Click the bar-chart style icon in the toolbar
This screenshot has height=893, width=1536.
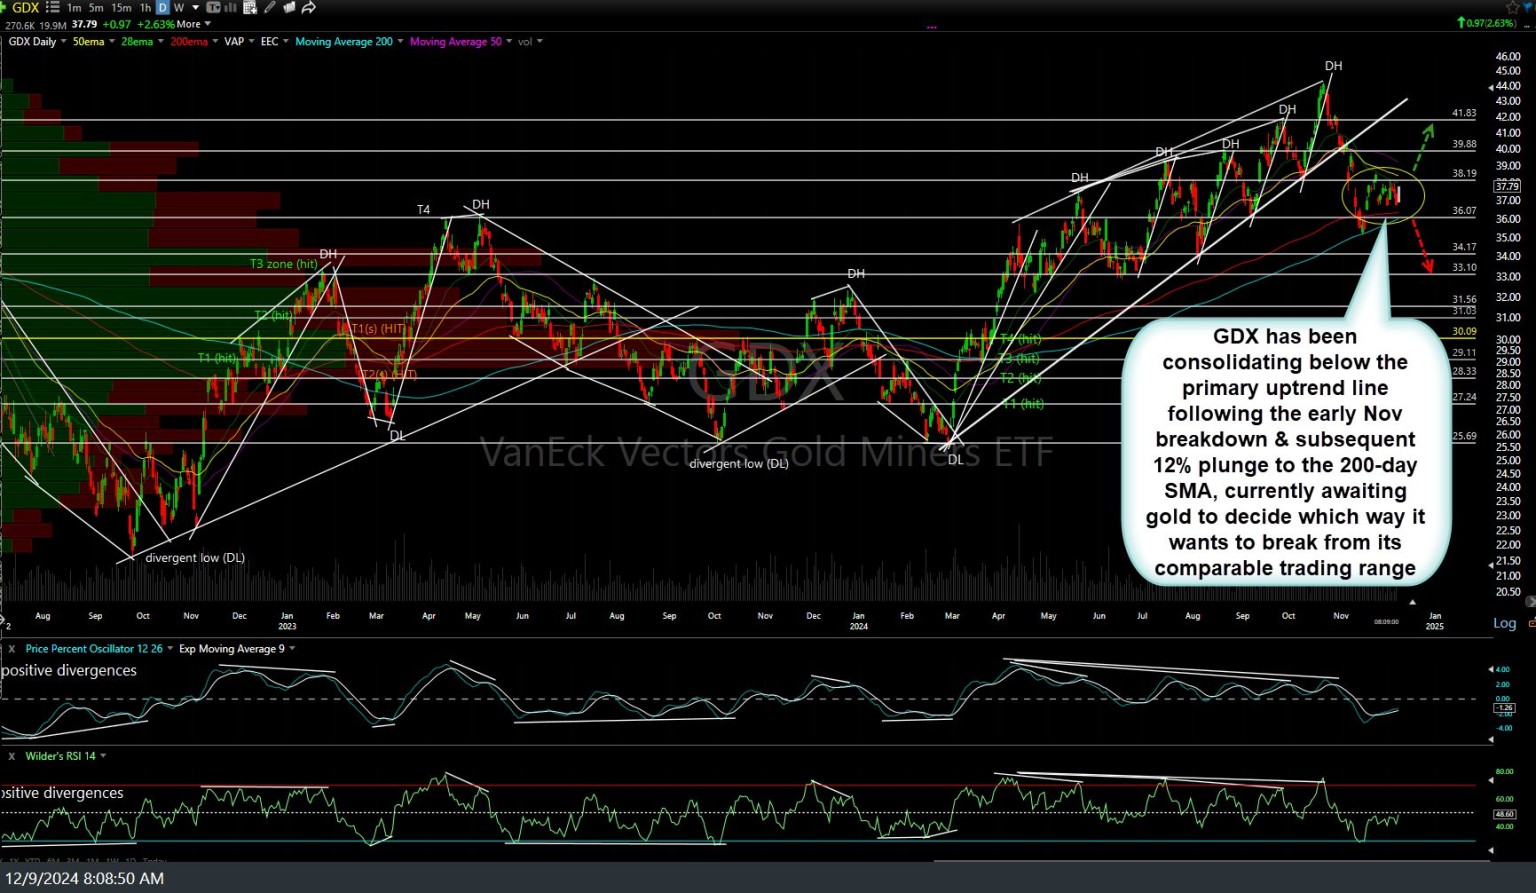tap(229, 8)
